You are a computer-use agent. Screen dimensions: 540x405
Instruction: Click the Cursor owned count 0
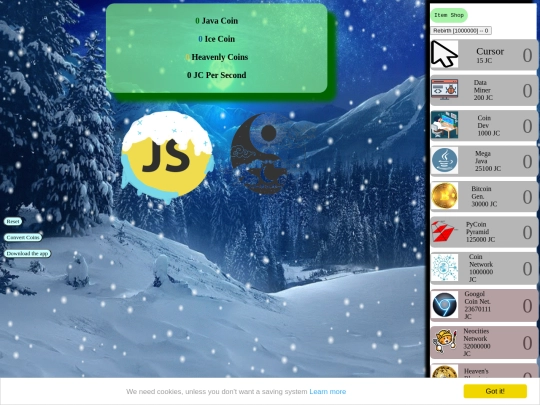click(x=527, y=55)
